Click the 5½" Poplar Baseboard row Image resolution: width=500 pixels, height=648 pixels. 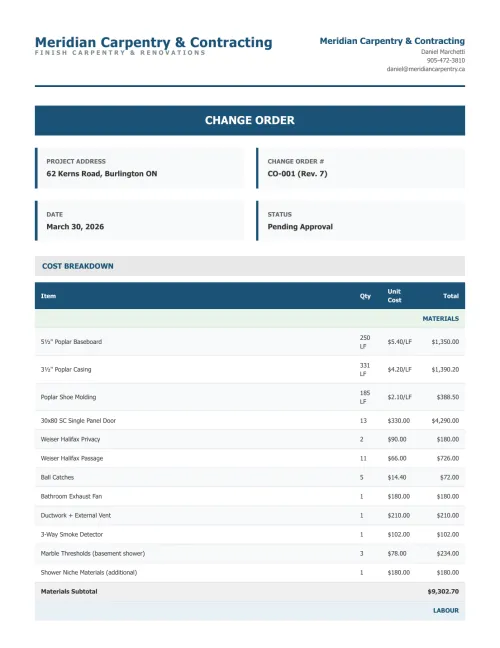point(250,342)
